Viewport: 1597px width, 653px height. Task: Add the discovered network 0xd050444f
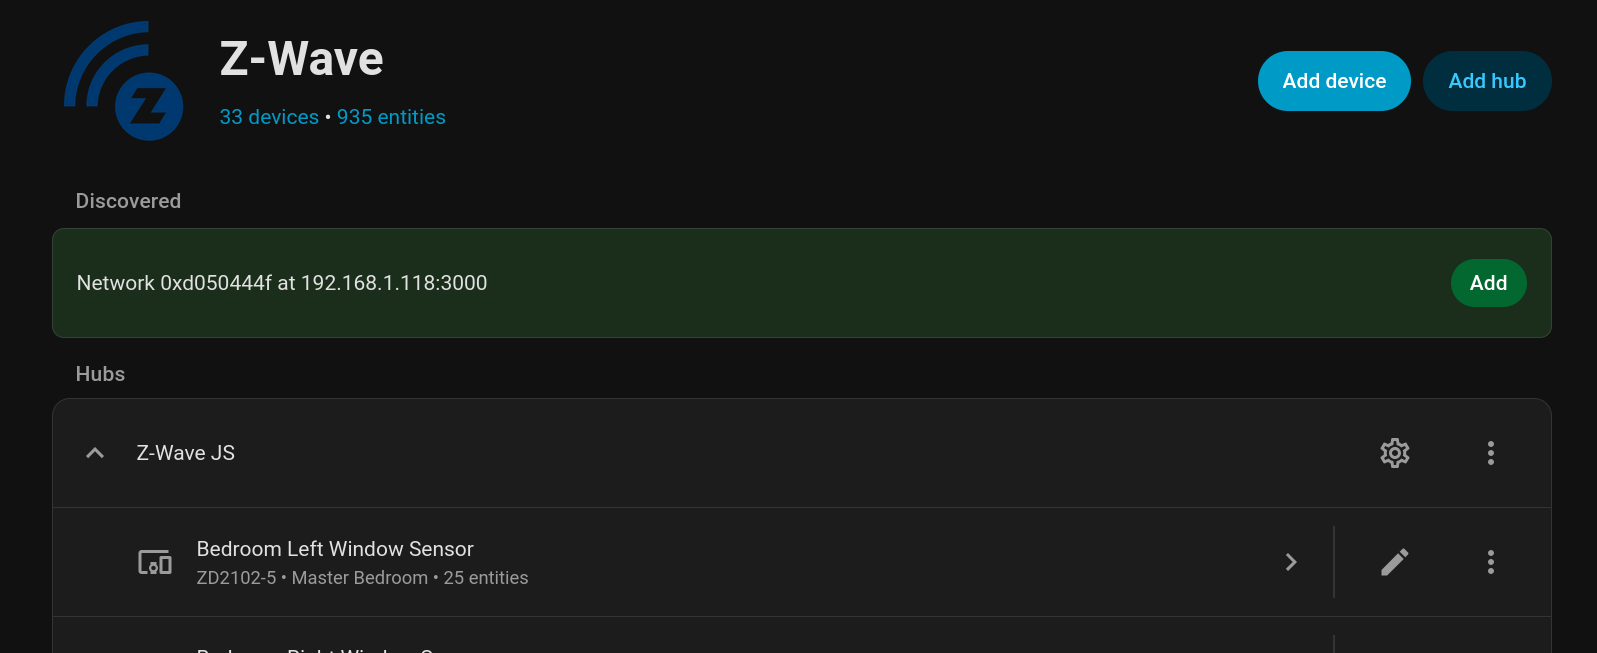click(x=1487, y=283)
